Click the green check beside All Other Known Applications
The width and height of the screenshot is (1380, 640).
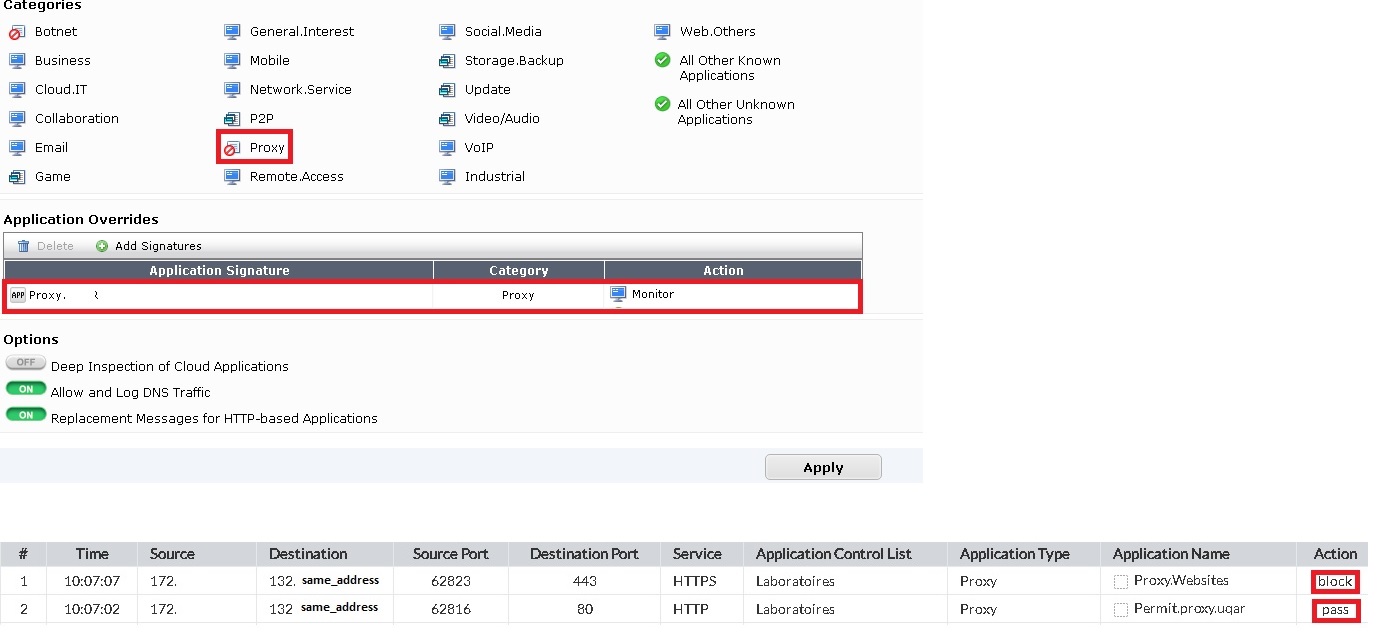(662, 61)
